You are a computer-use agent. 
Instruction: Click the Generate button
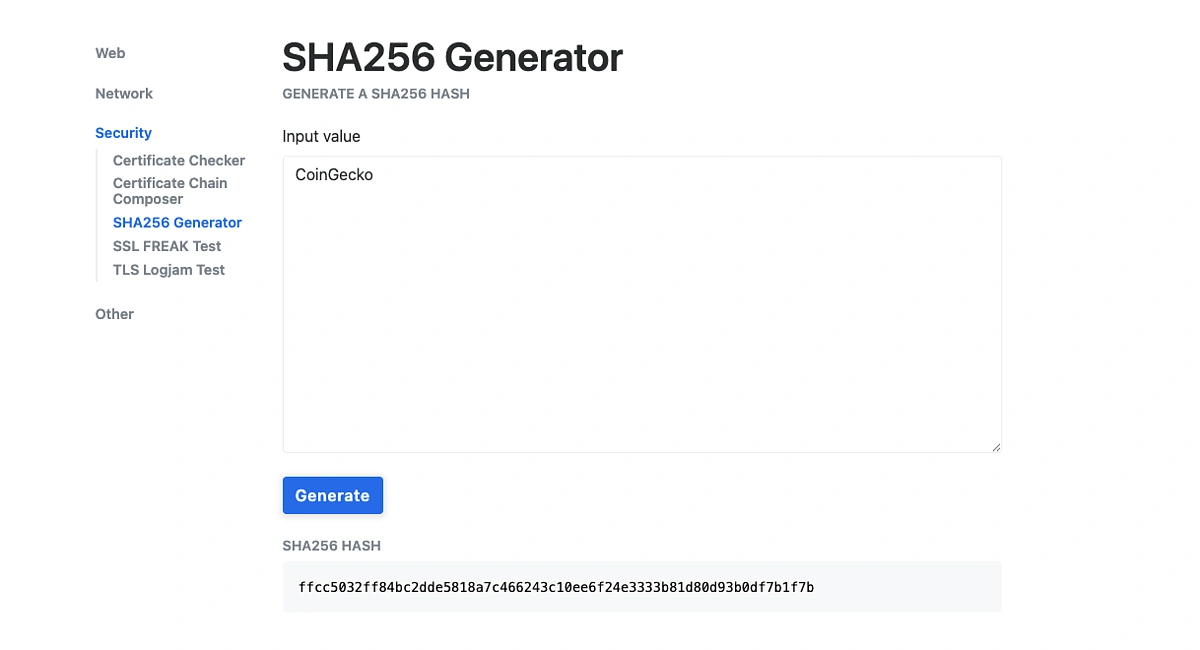333,495
